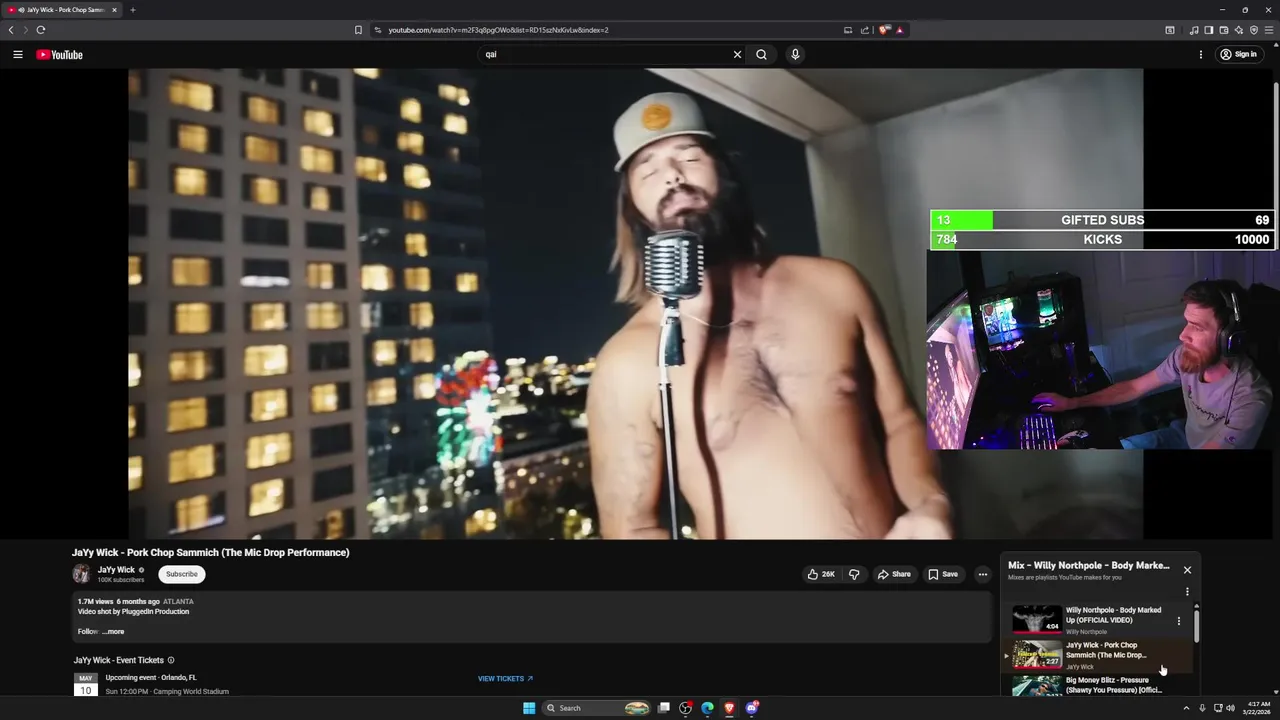Dislike the current video
The width and height of the screenshot is (1280, 720).
(x=854, y=574)
